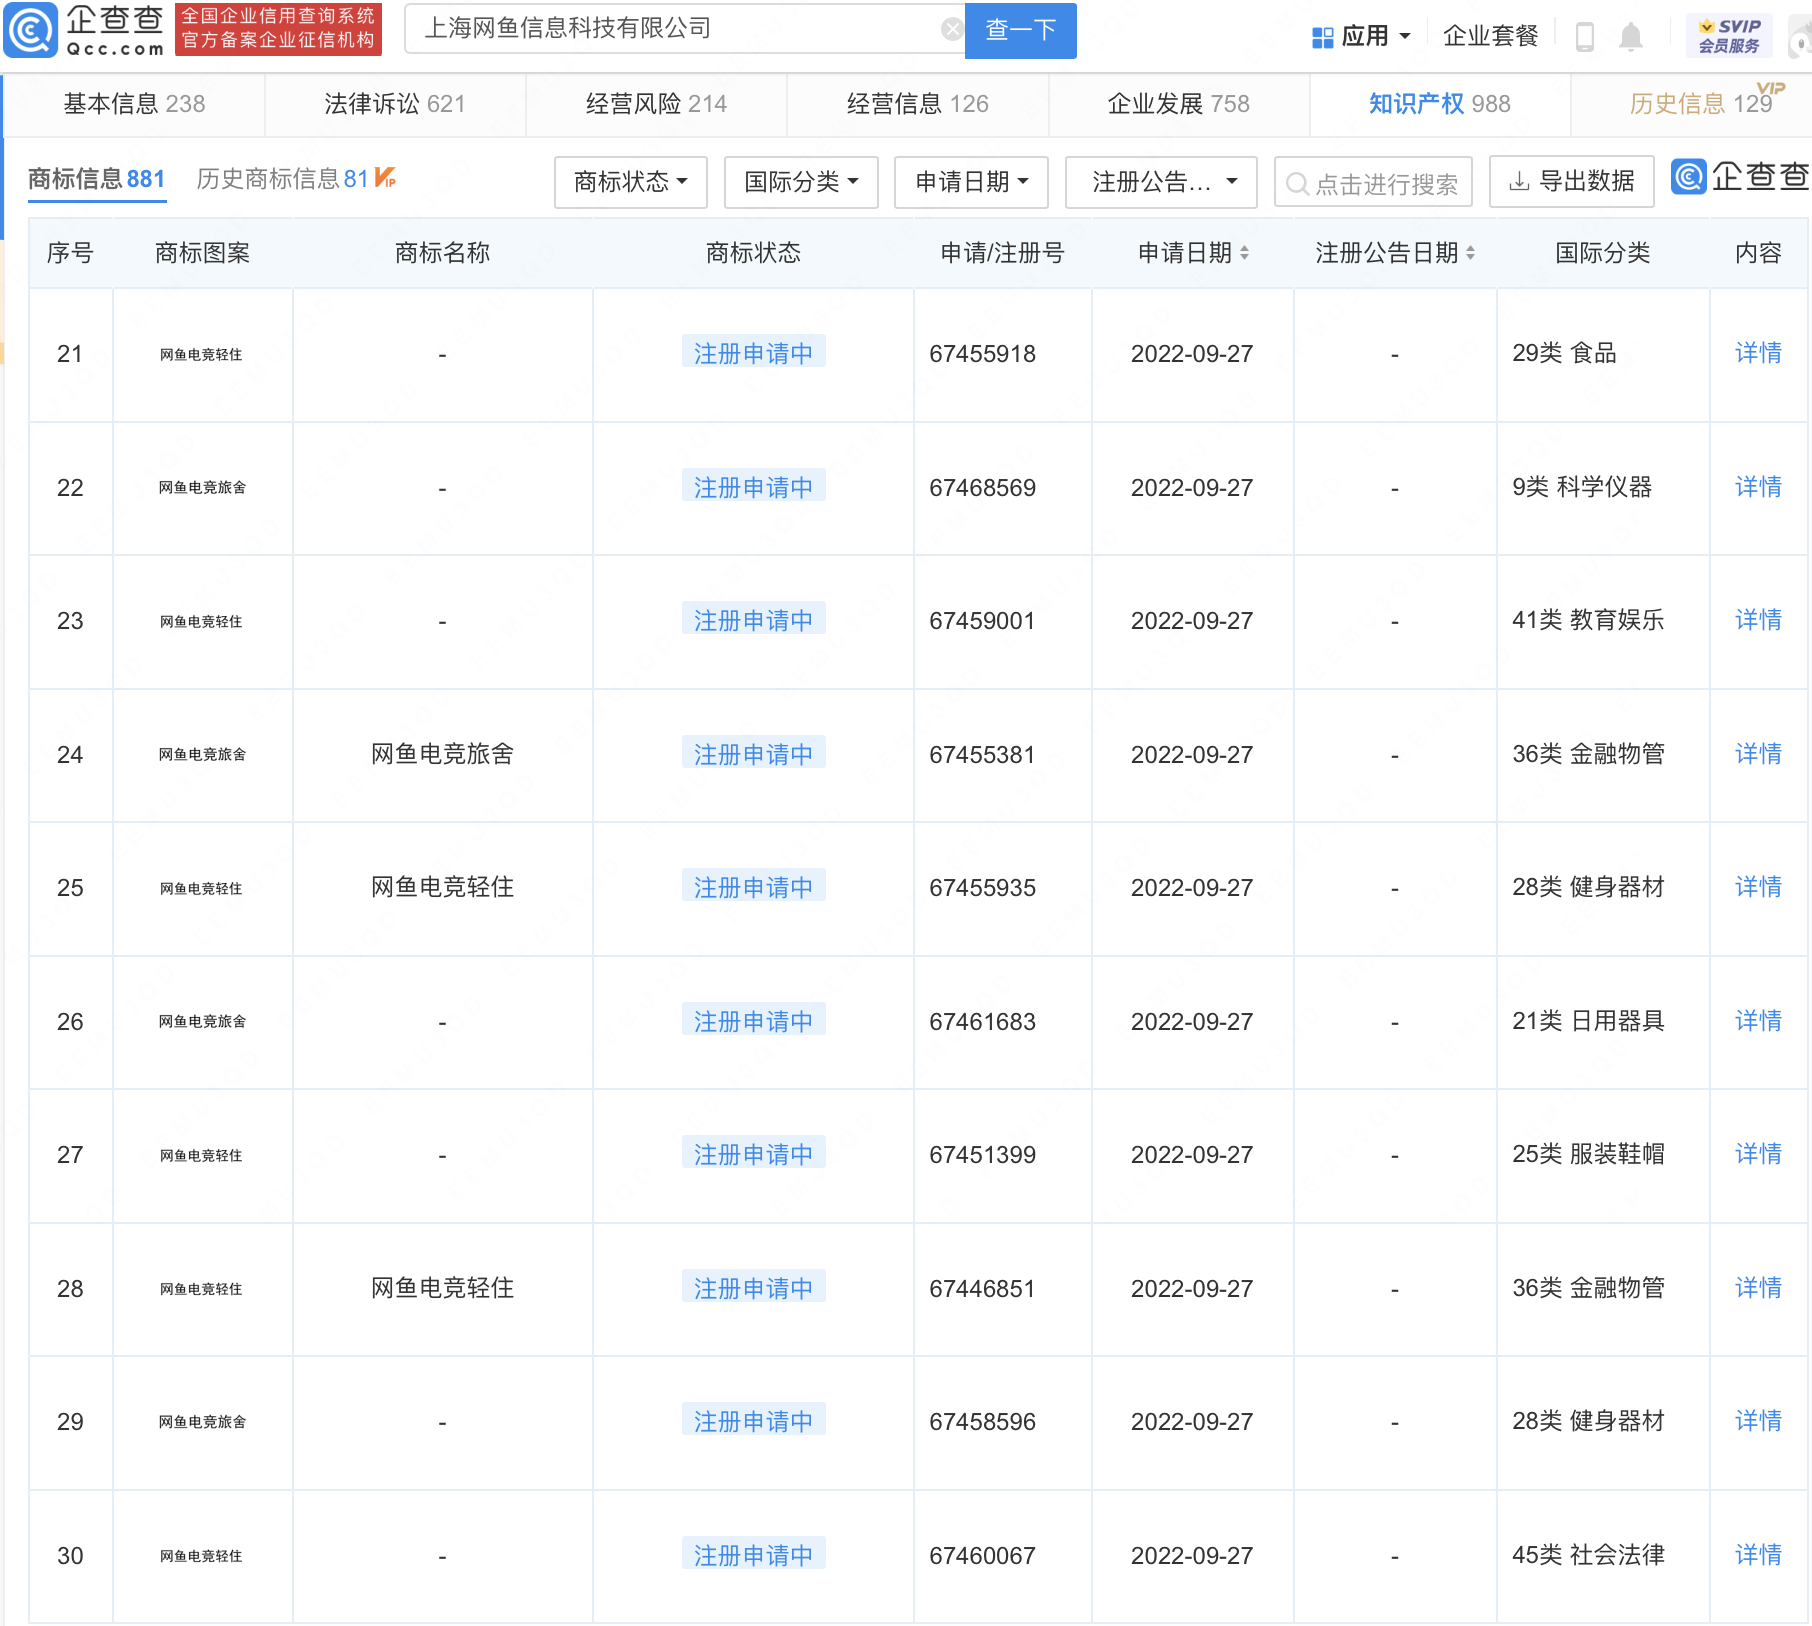Click the red 全国企业信用查询系统 banner
The width and height of the screenshot is (1812, 1626).
pos(278,29)
